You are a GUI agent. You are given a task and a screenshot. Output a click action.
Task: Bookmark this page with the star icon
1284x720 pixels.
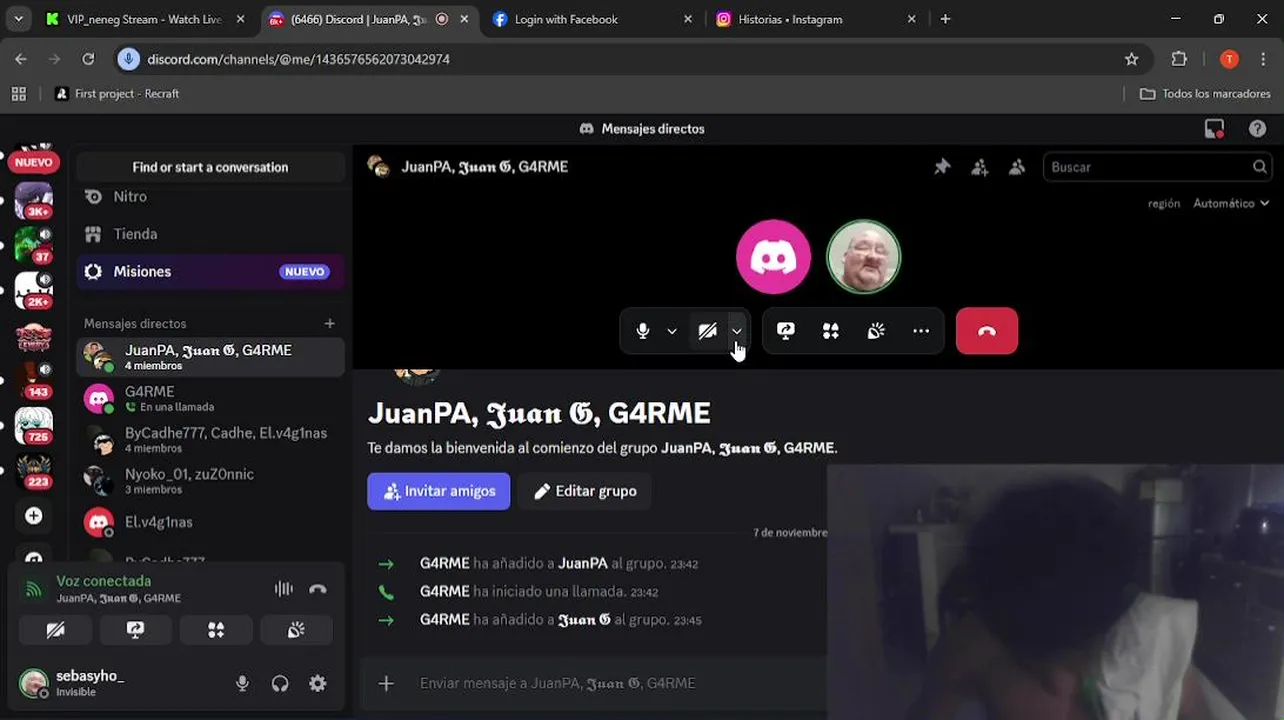(1132, 59)
